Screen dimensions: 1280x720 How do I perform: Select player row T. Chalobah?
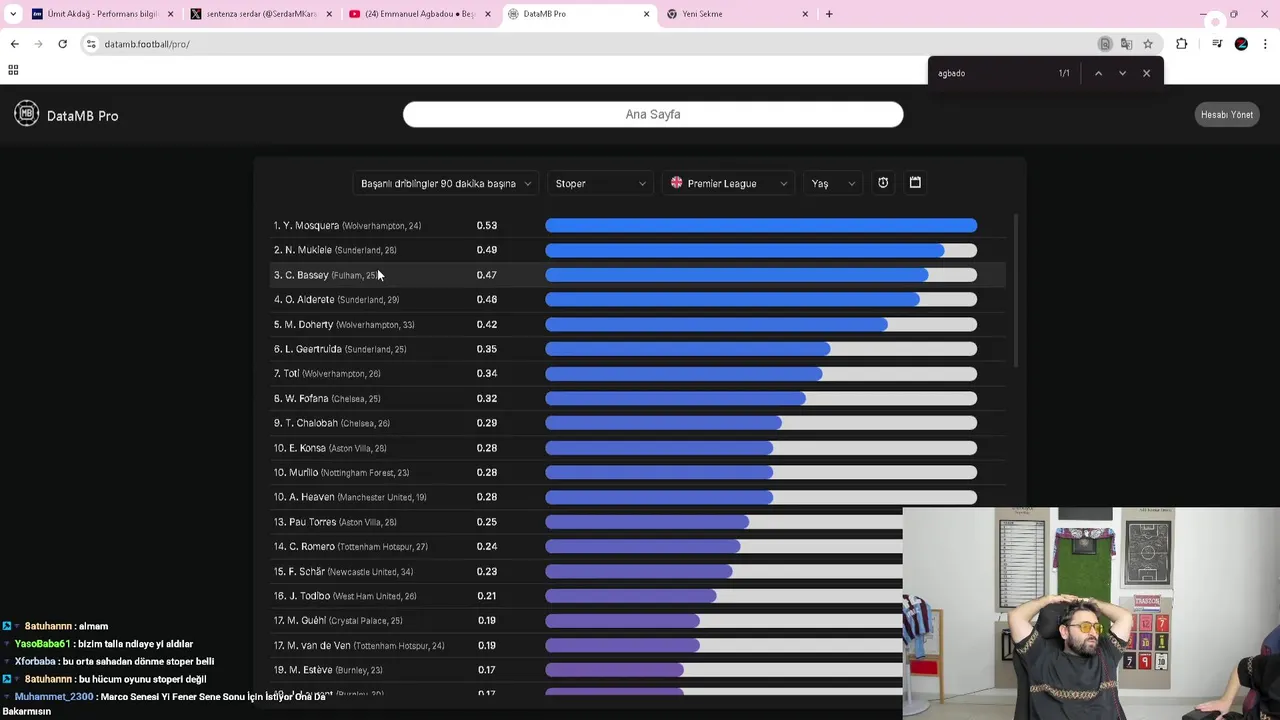coord(637,423)
